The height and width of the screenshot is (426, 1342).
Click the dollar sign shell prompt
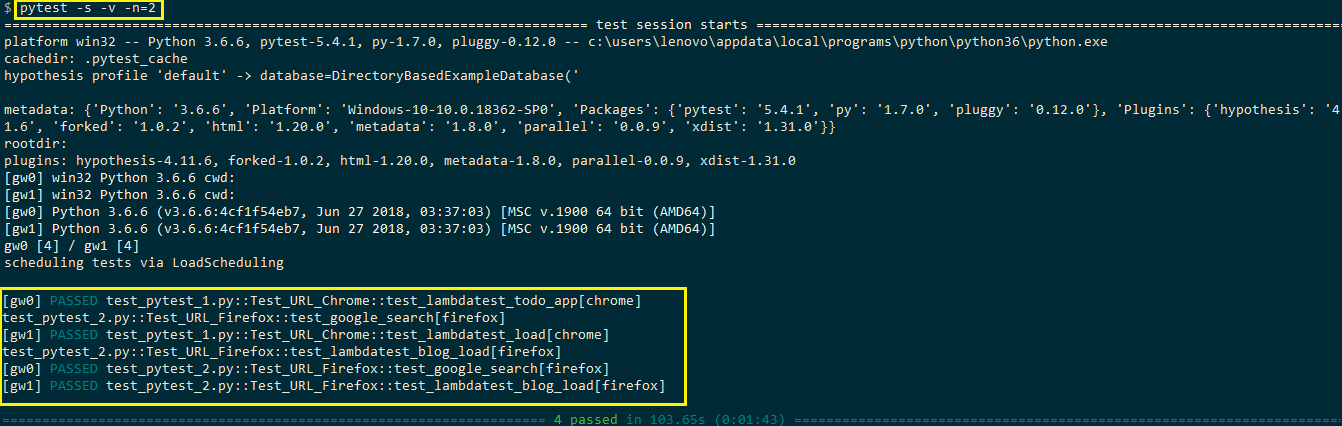(7, 10)
